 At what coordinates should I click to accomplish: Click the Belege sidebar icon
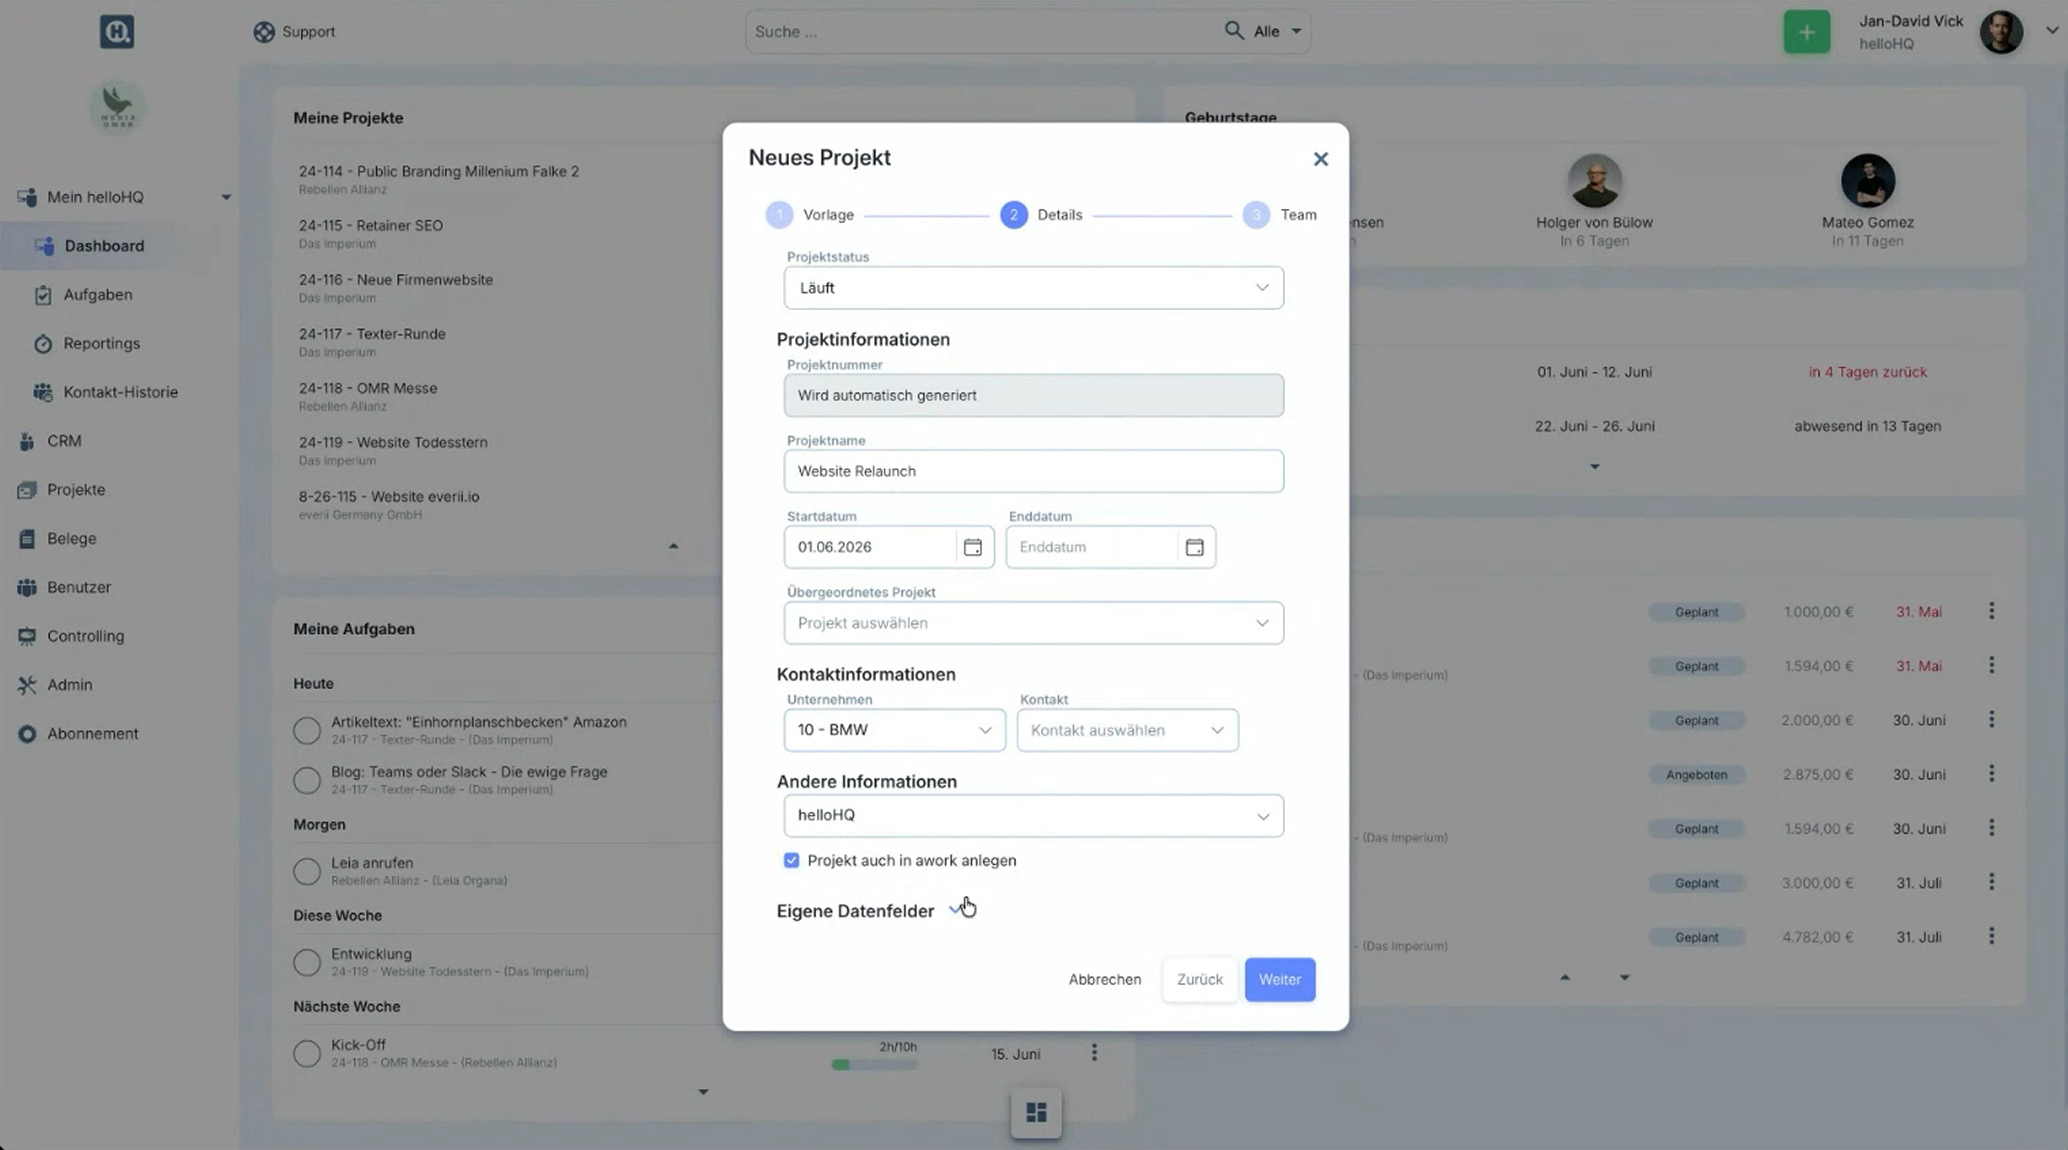pyautogui.click(x=27, y=539)
